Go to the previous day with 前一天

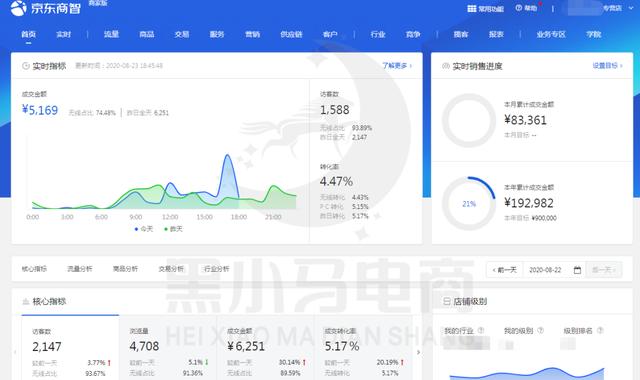(504, 270)
